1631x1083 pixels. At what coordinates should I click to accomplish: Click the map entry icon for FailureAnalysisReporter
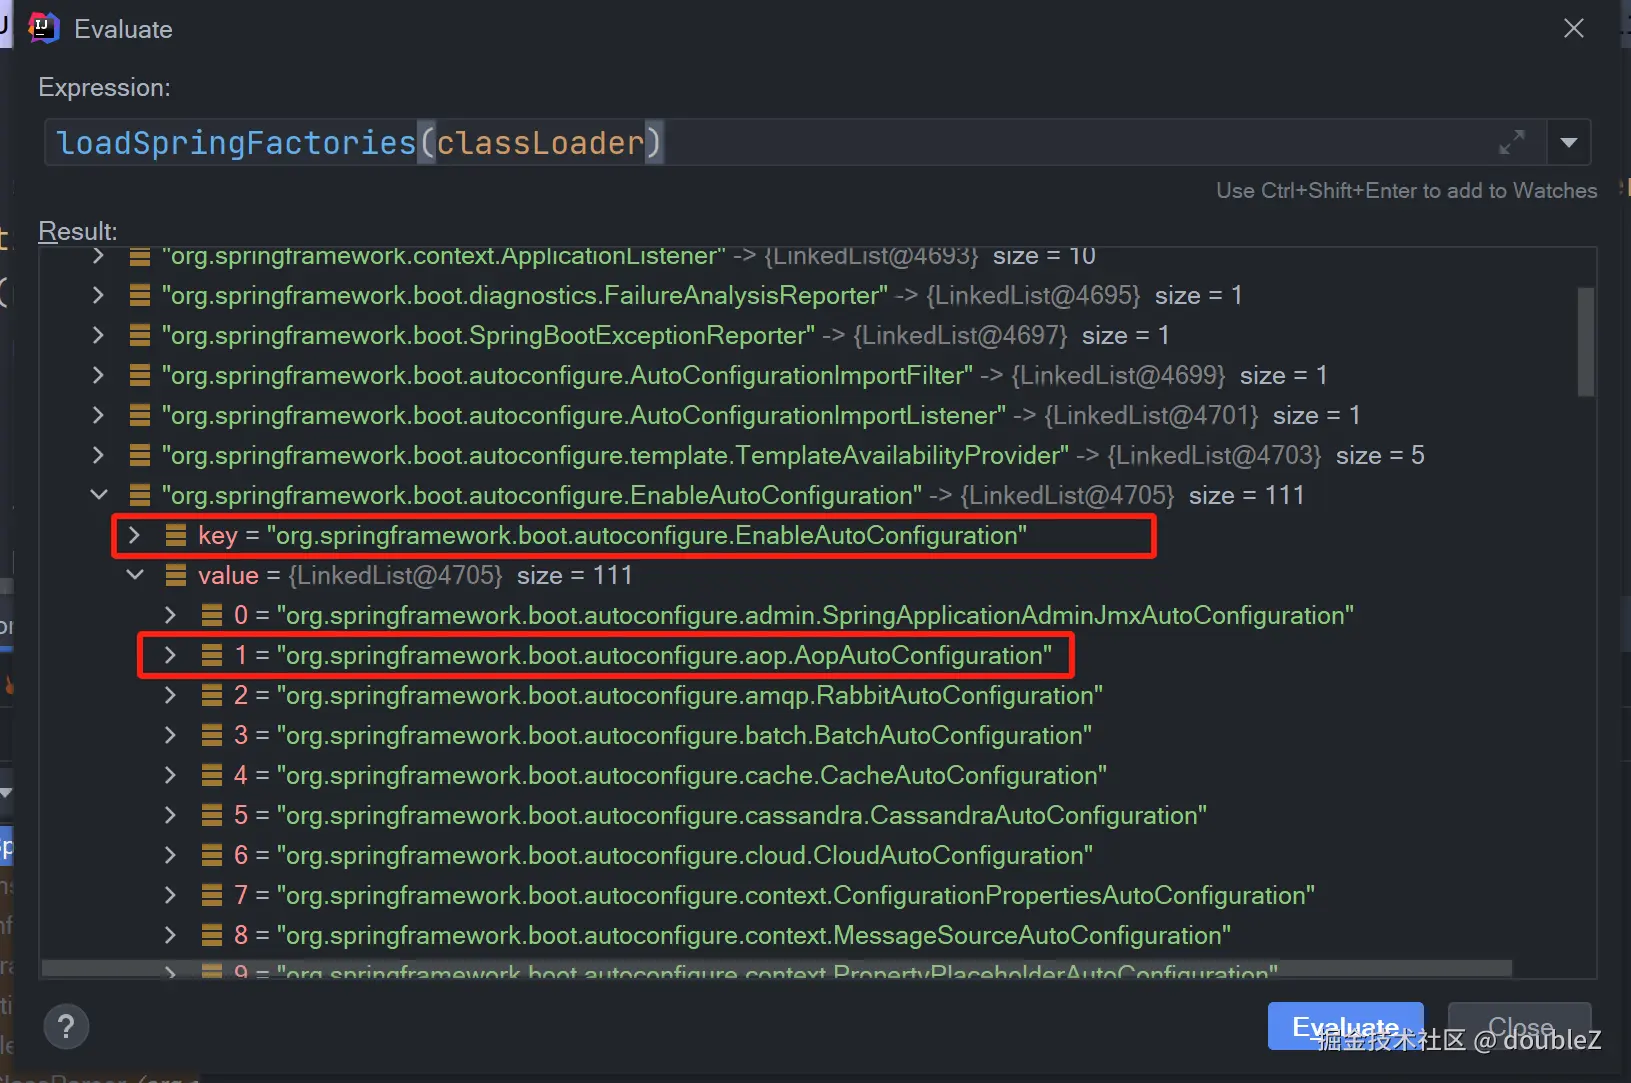(140, 295)
